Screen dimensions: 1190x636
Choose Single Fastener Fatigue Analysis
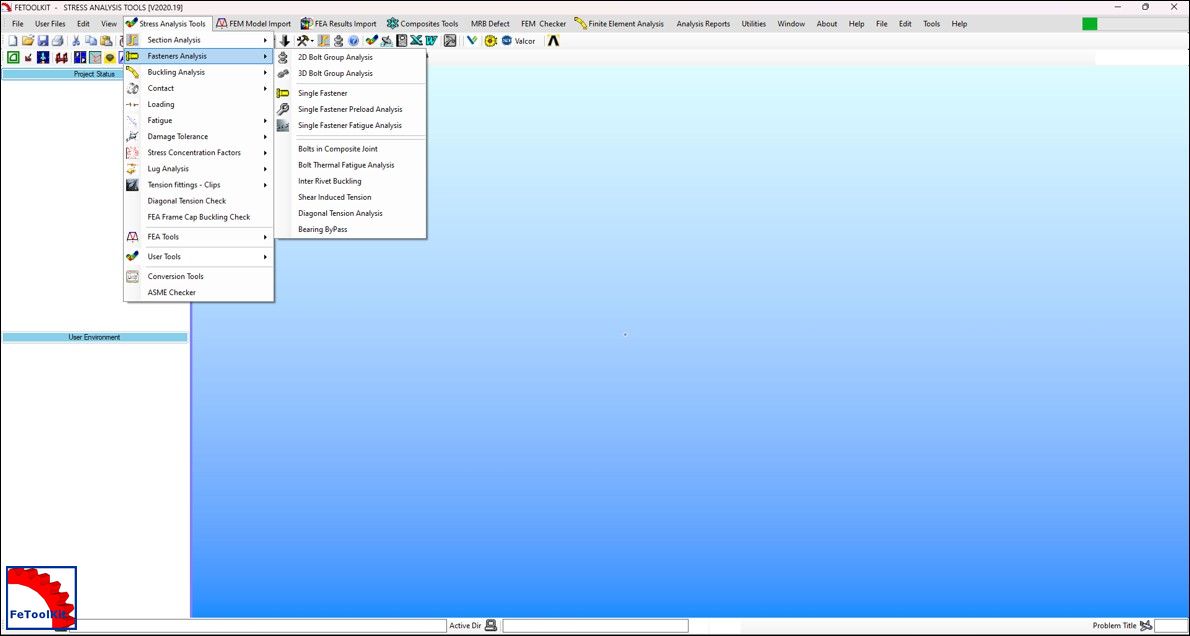tap(351, 125)
